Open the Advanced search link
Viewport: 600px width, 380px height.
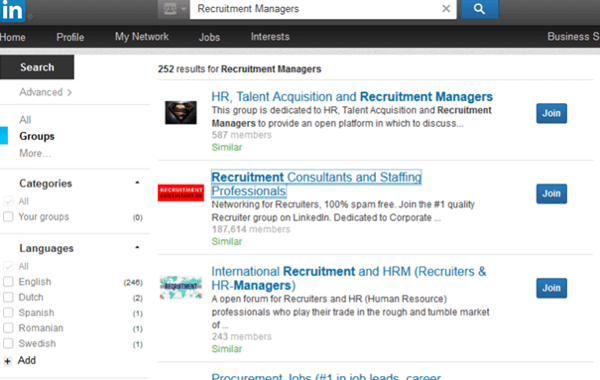[45, 92]
